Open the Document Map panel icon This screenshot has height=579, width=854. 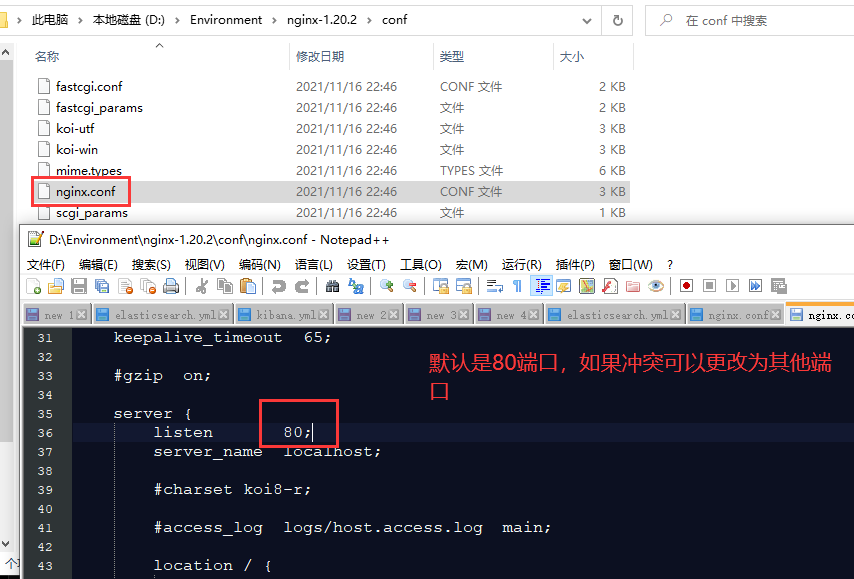click(x=587, y=286)
